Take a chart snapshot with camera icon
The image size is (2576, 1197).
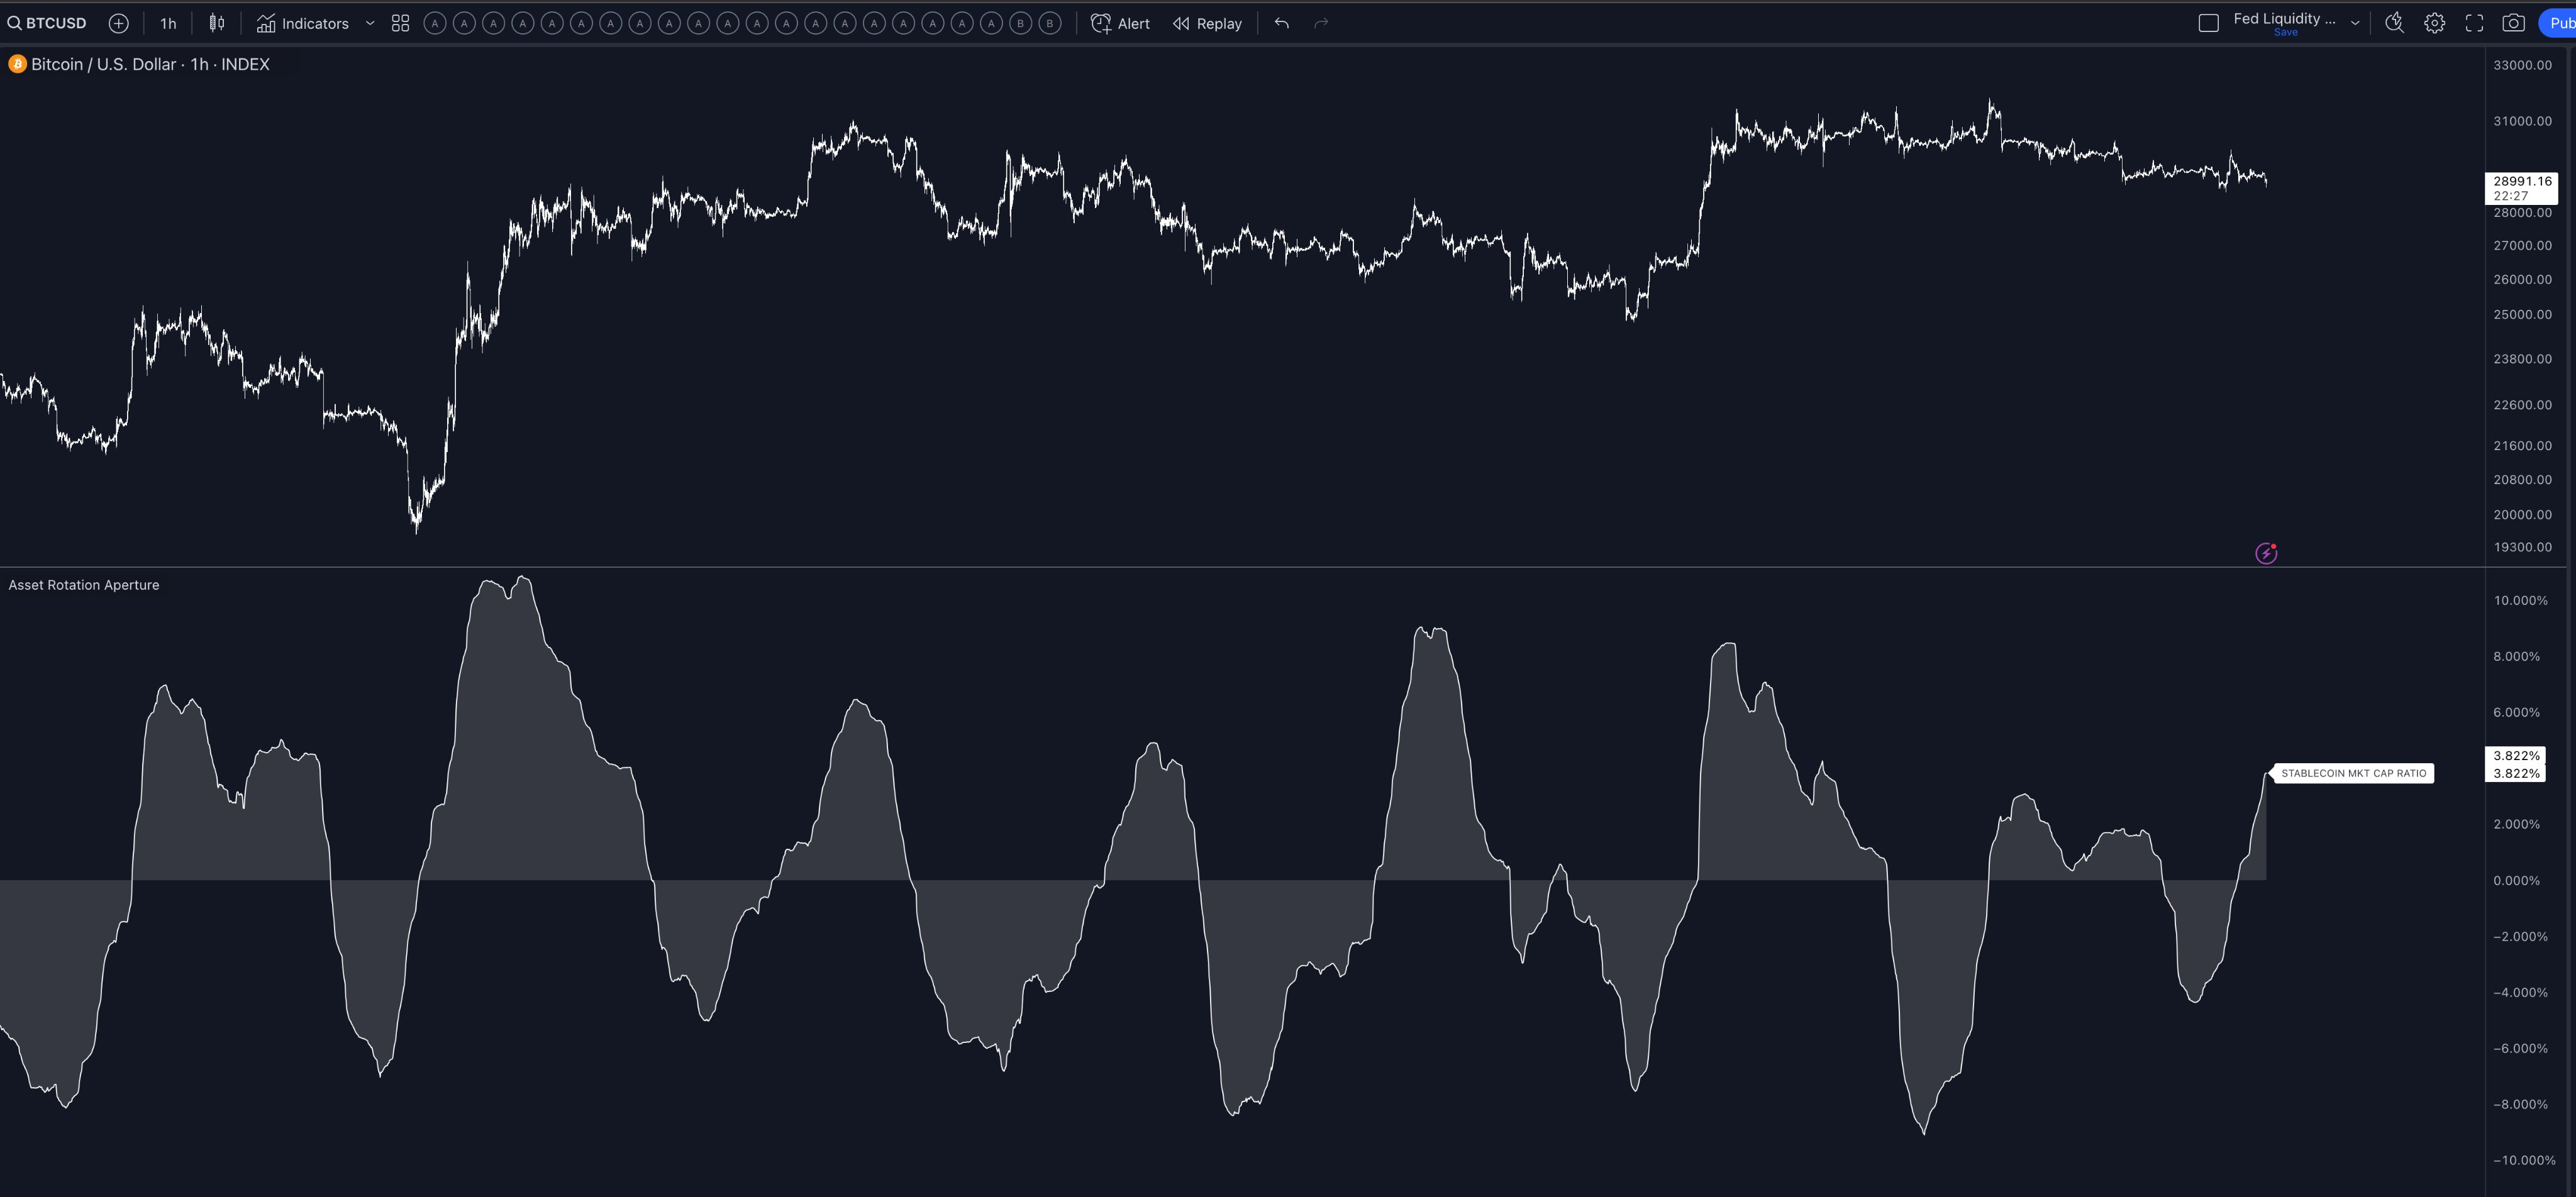tap(2513, 23)
